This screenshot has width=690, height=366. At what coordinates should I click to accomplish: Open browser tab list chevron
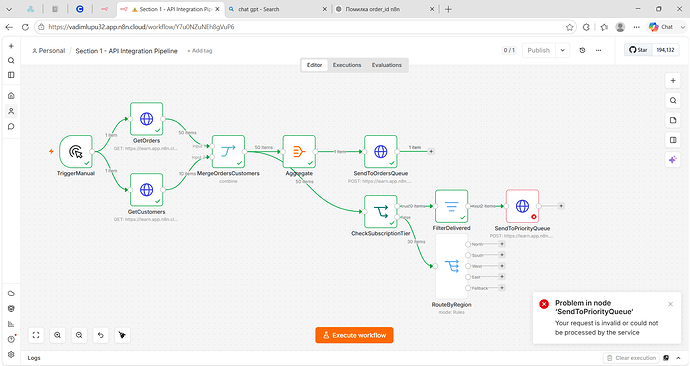pyautogui.click(x=9, y=9)
